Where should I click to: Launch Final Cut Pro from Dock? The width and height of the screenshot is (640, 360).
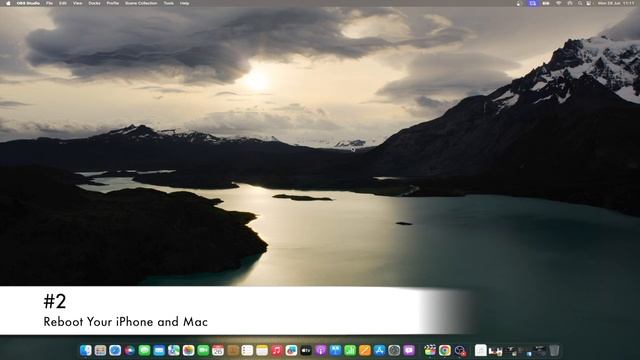tap(430, 350)
